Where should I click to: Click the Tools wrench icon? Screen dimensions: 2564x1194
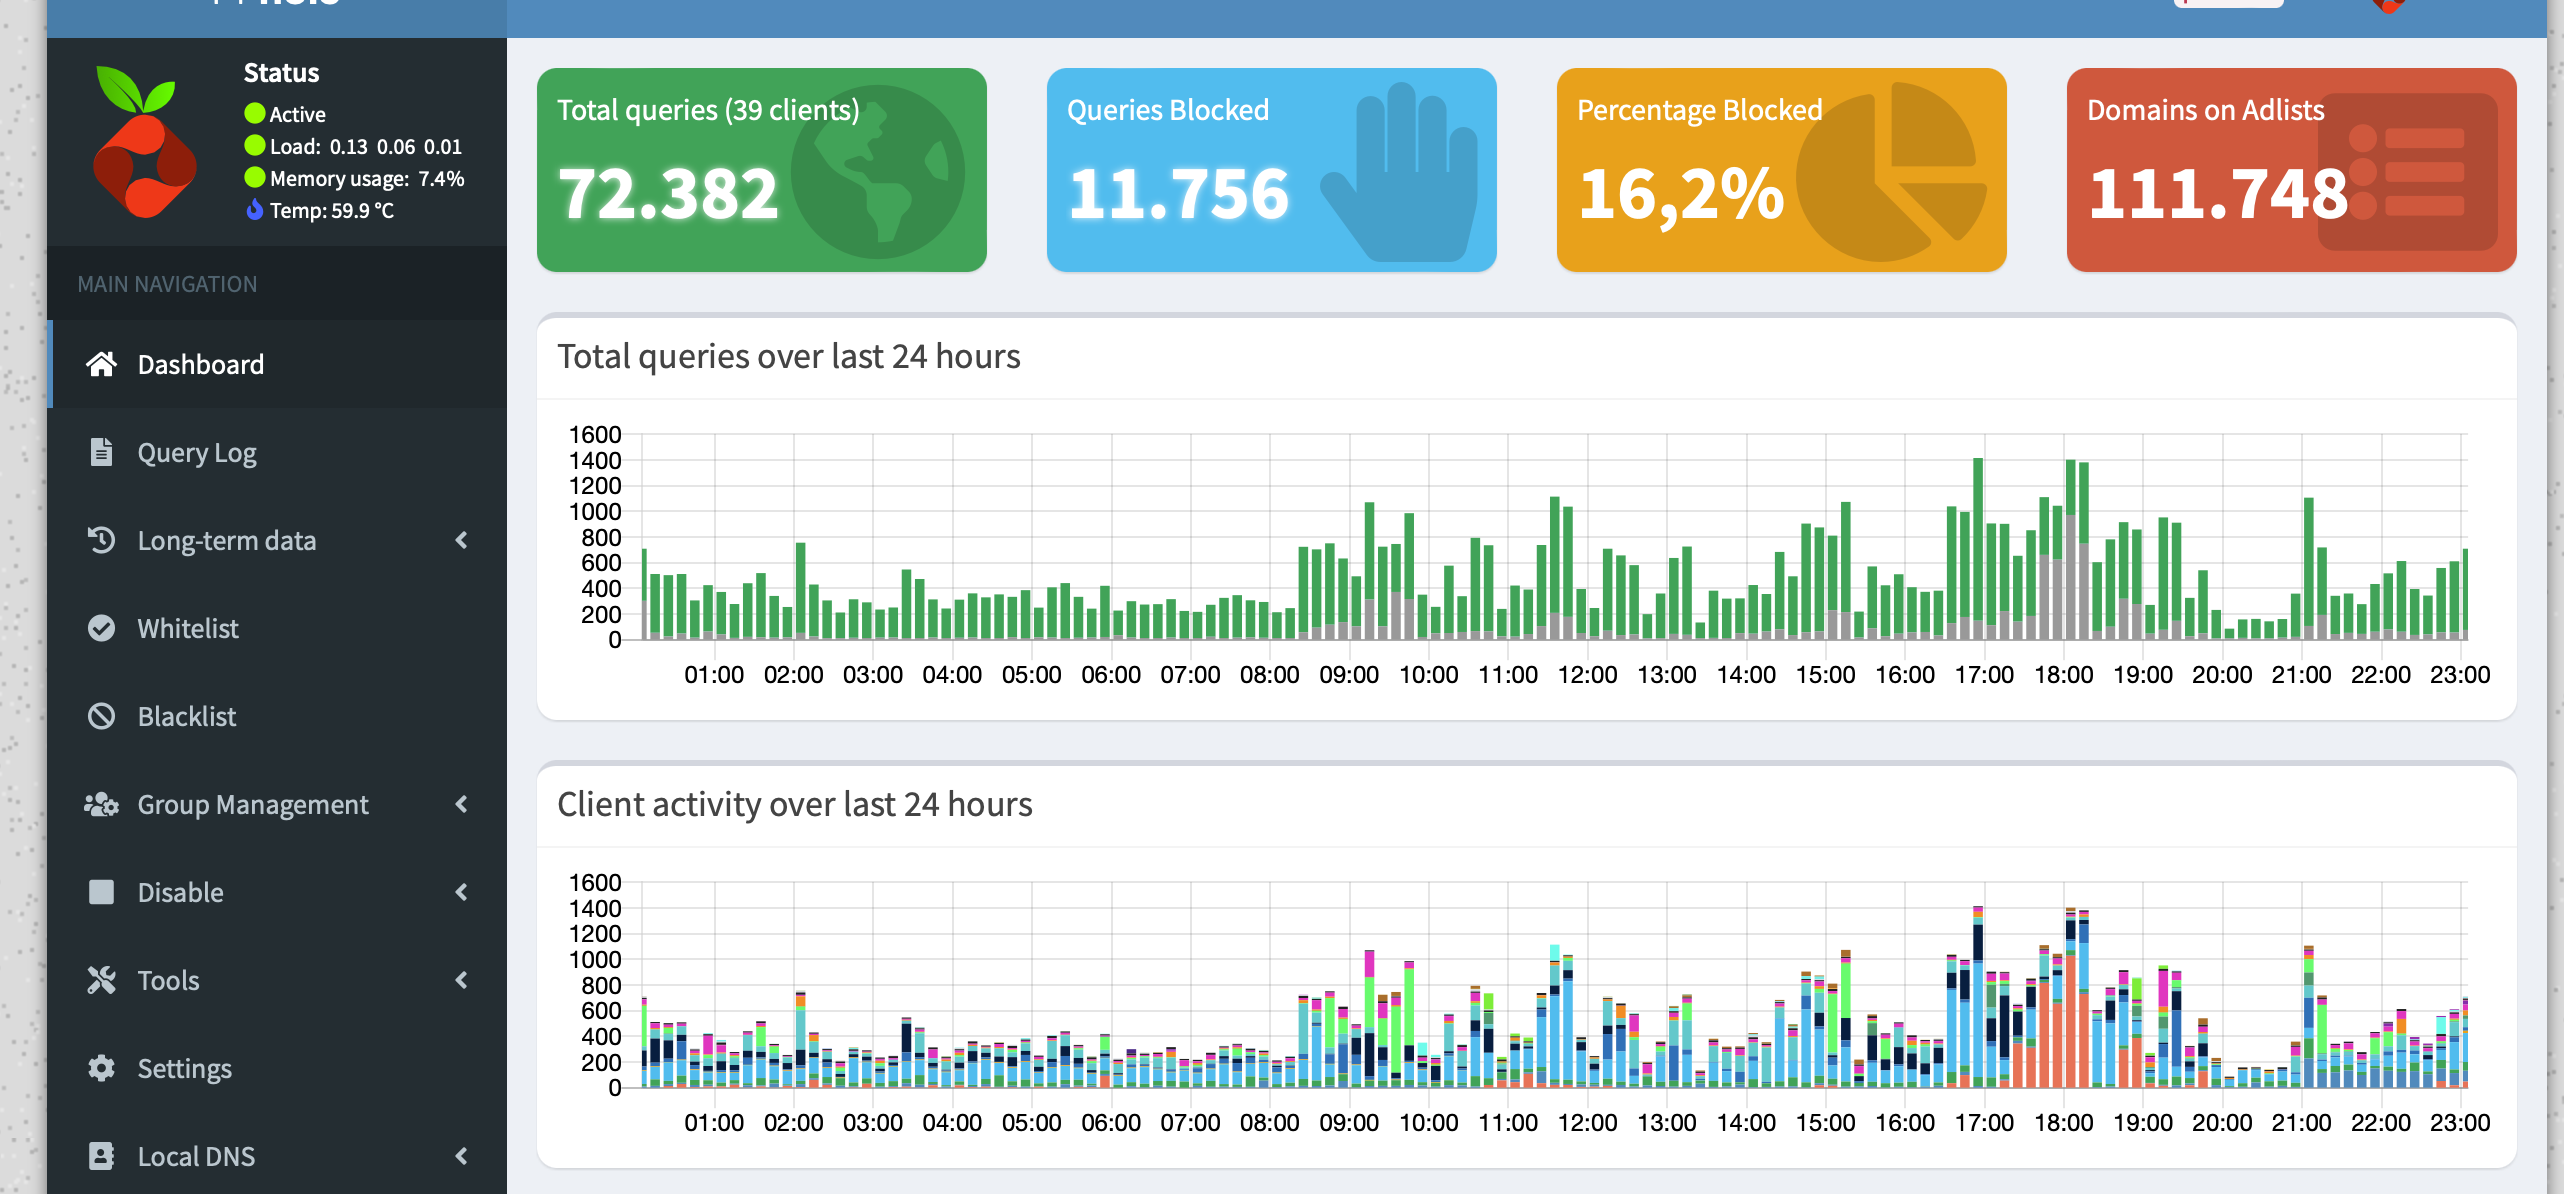101,980
